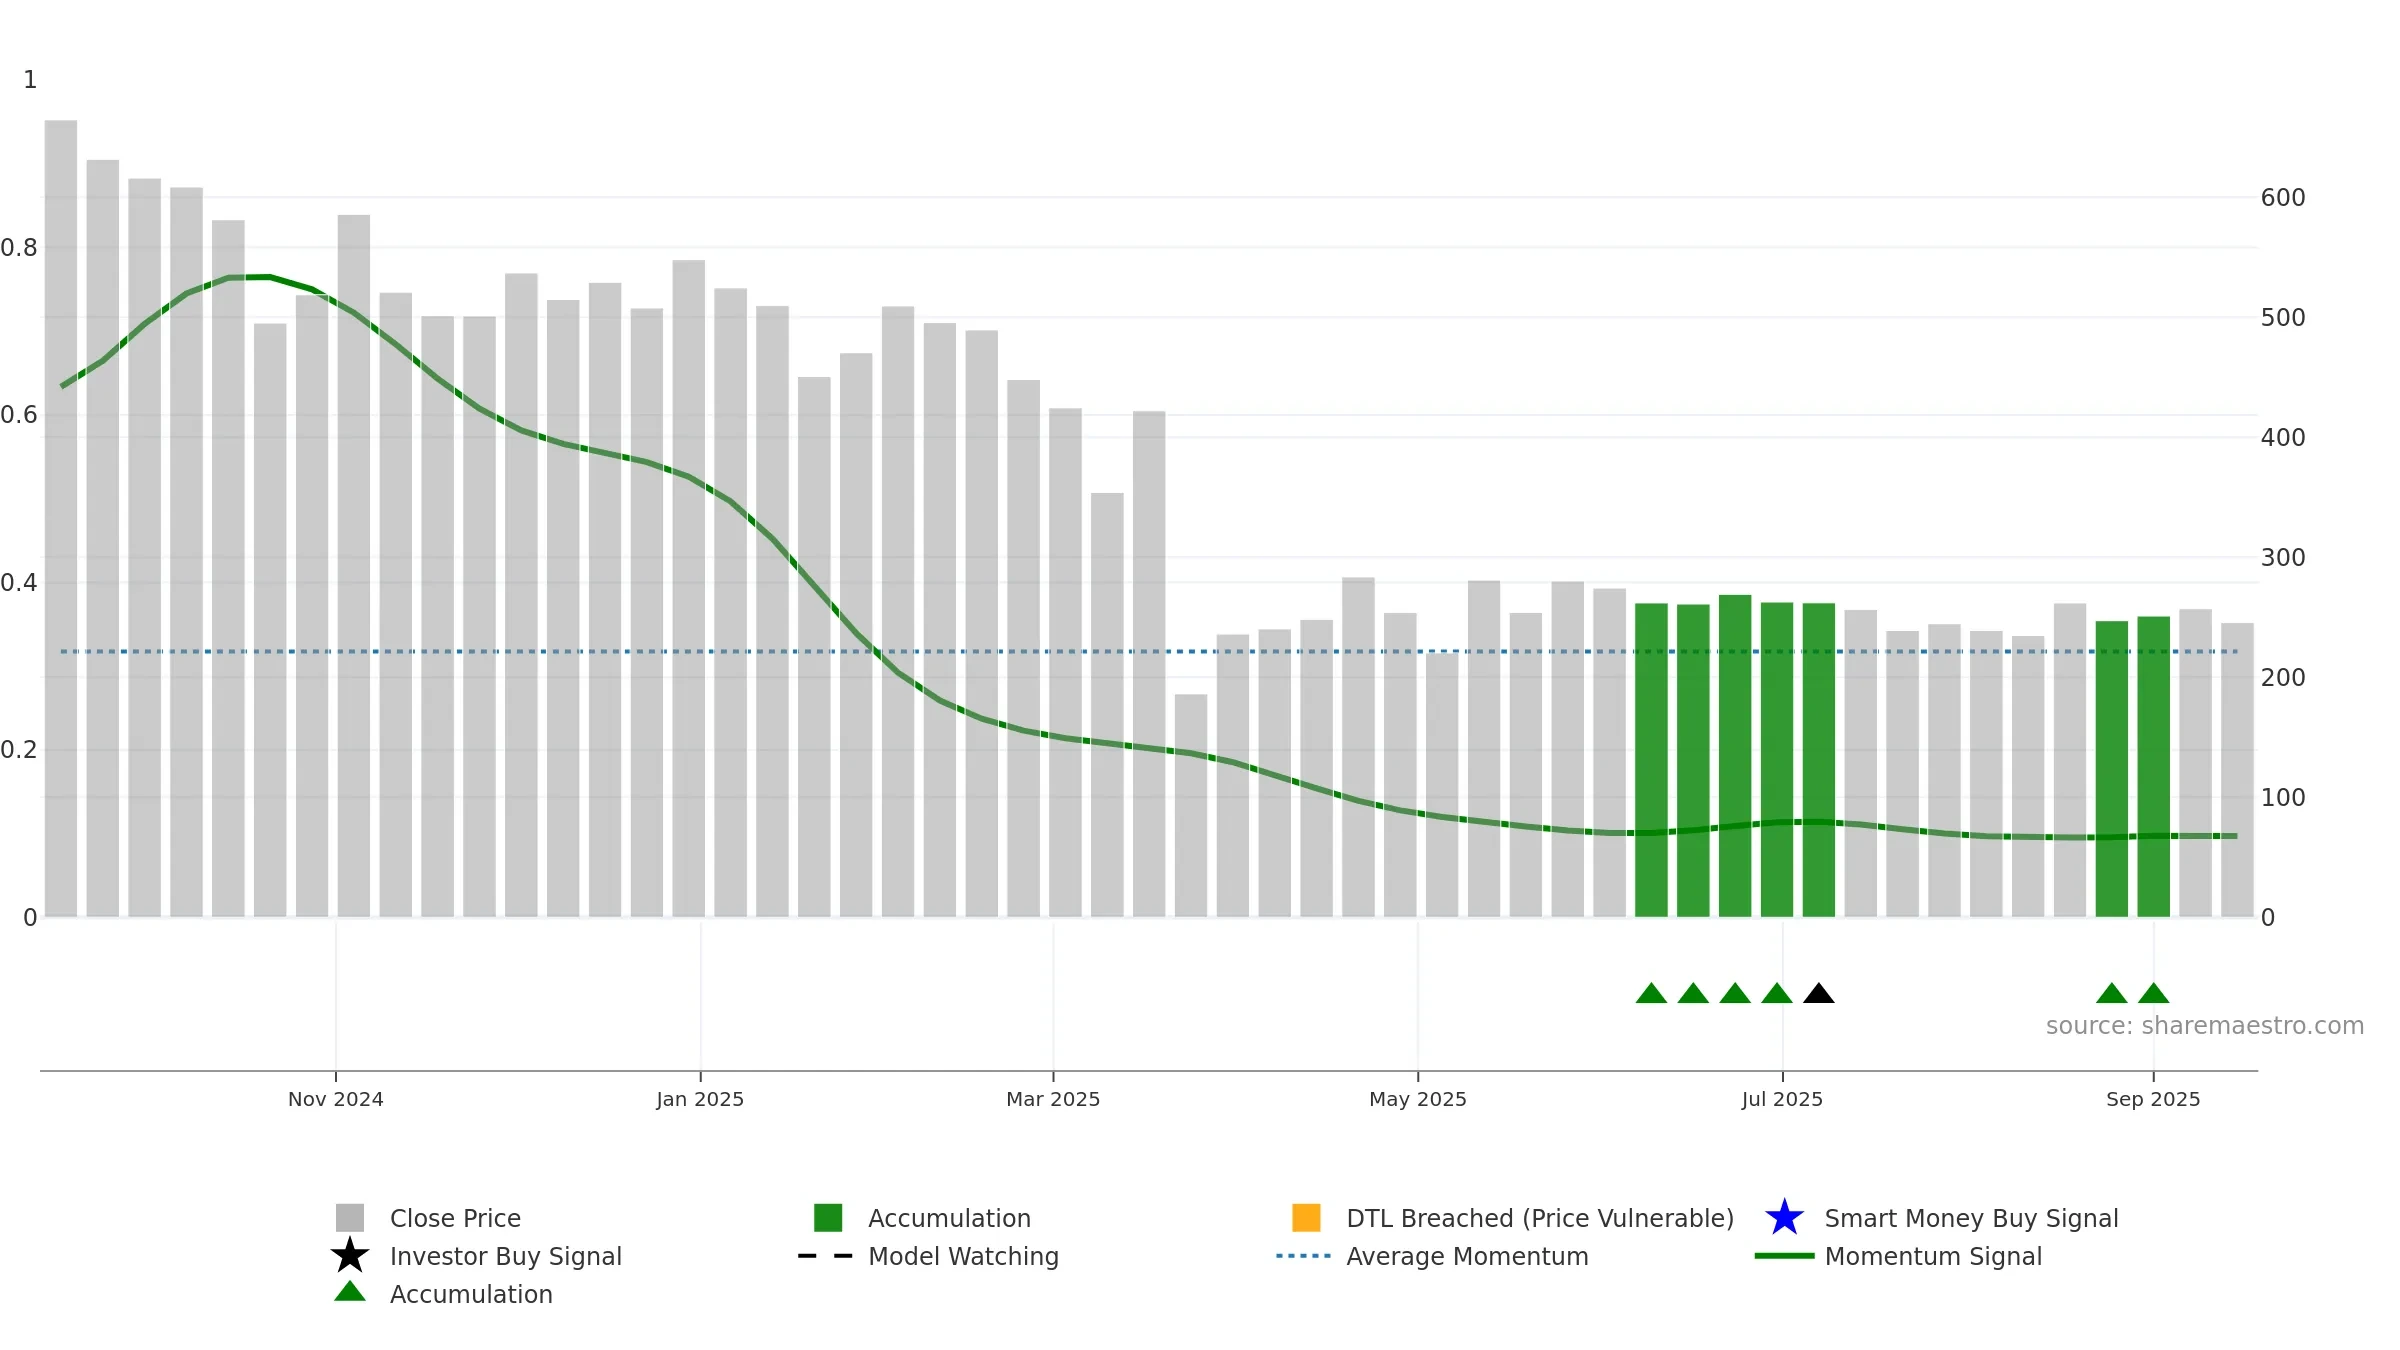Click the '400' right axis value
Image resolution: width=2400 pixels, height=1350 pixels.
point(2283,437)
